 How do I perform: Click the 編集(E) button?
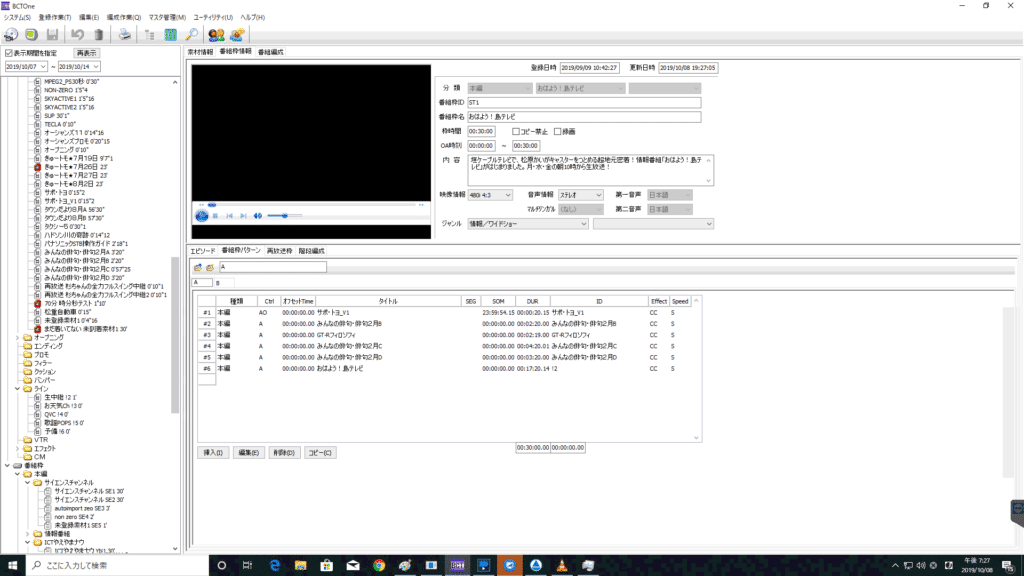tap(248, 453)
